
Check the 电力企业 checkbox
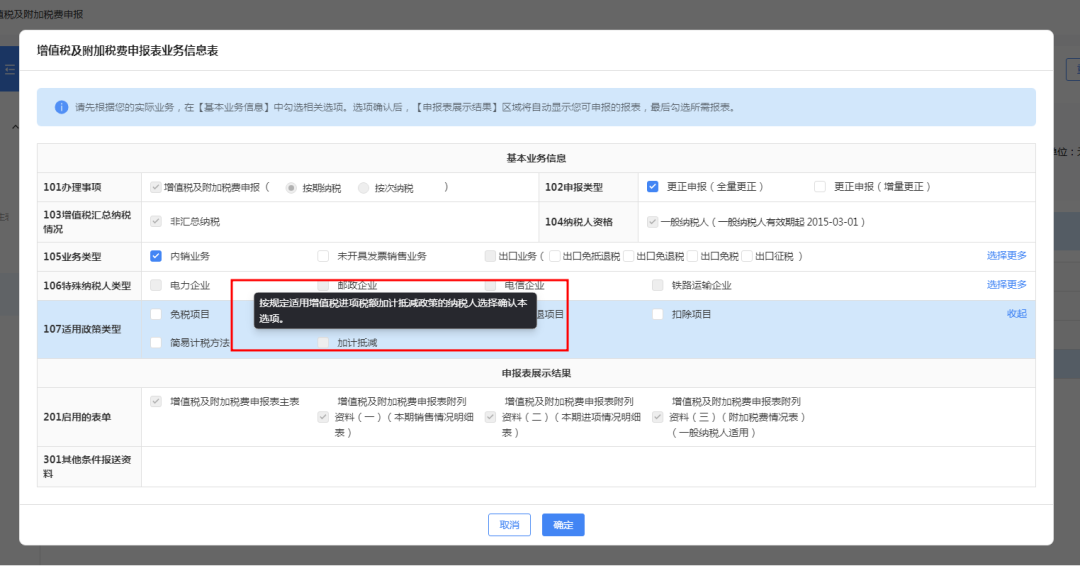pyautogui.click(x=156, y=285)
